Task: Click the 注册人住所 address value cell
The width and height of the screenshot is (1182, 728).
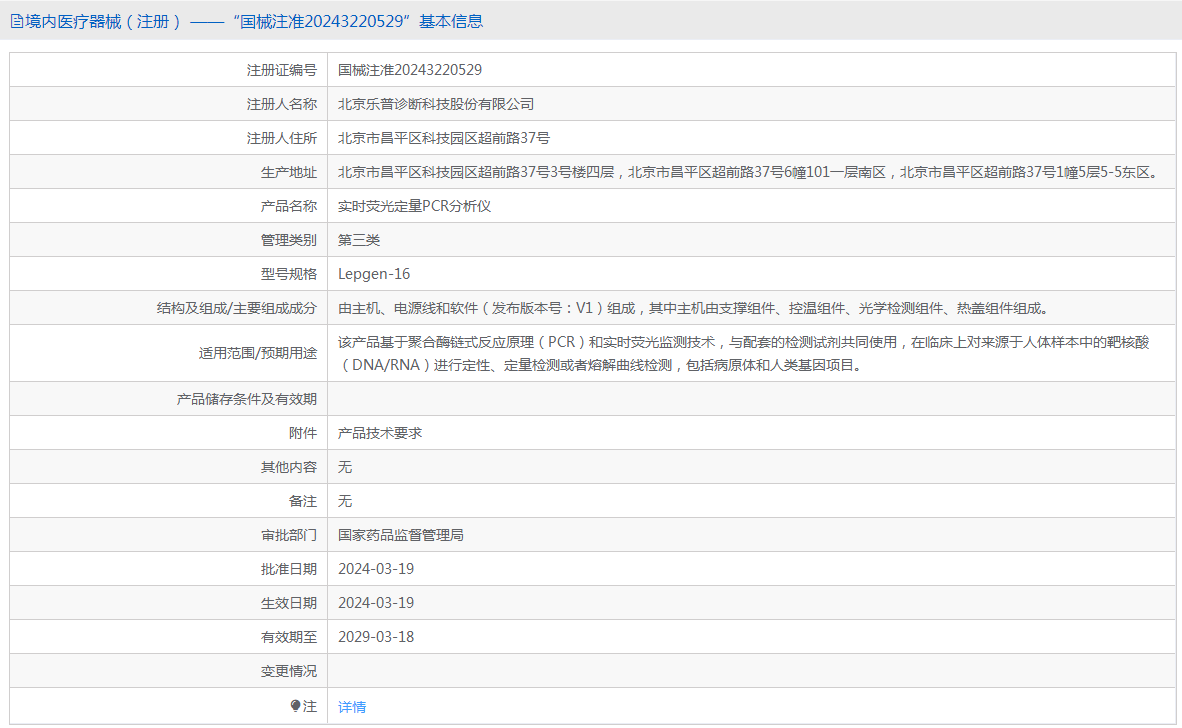Action: (444, 138)
